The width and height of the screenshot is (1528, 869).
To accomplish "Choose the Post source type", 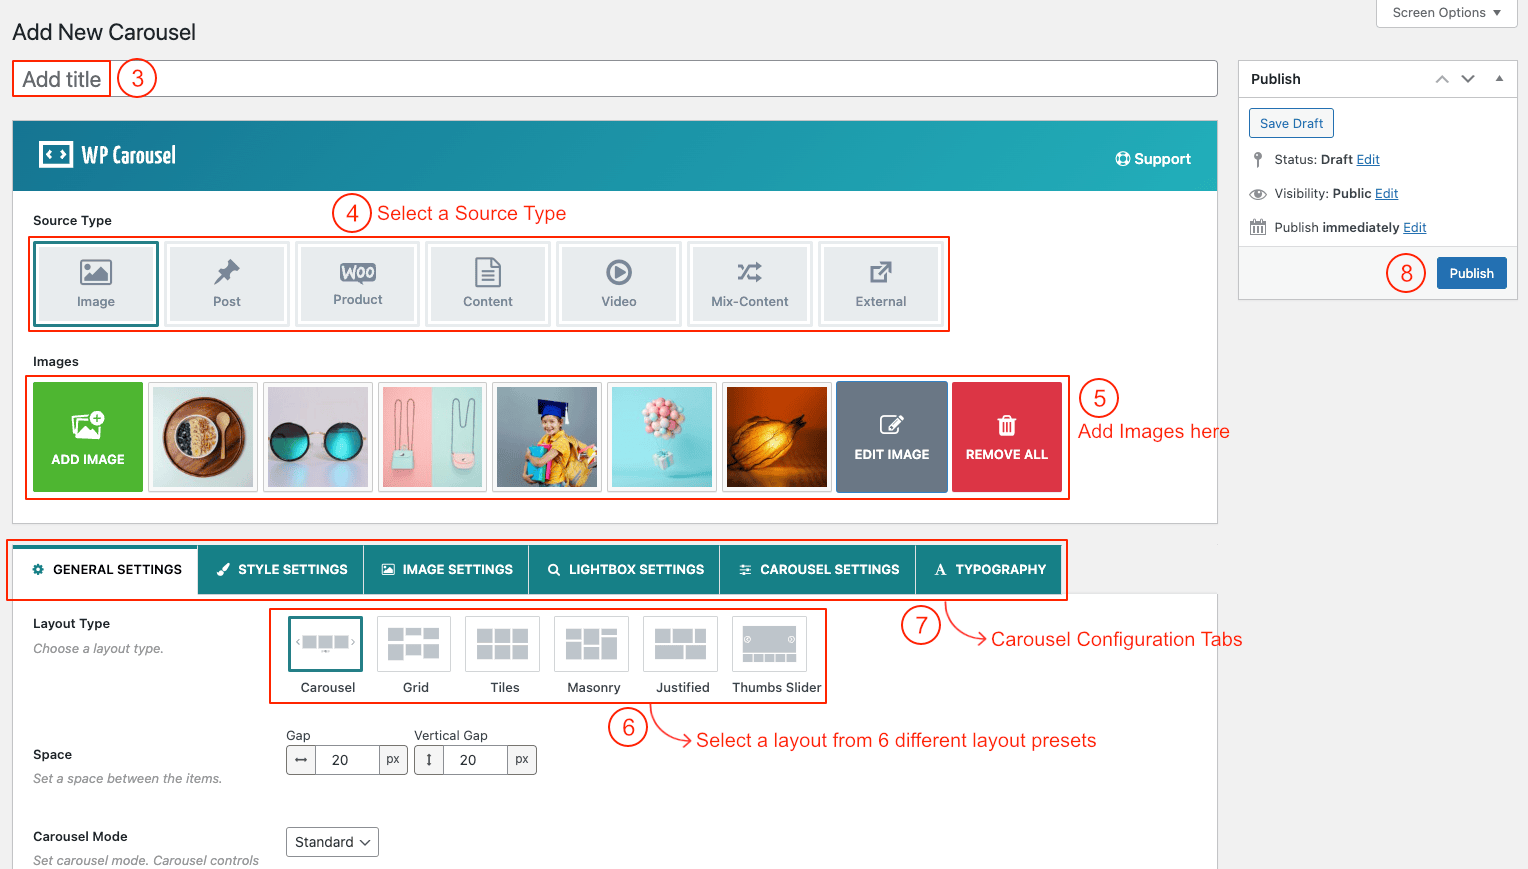I will (227, 284).
